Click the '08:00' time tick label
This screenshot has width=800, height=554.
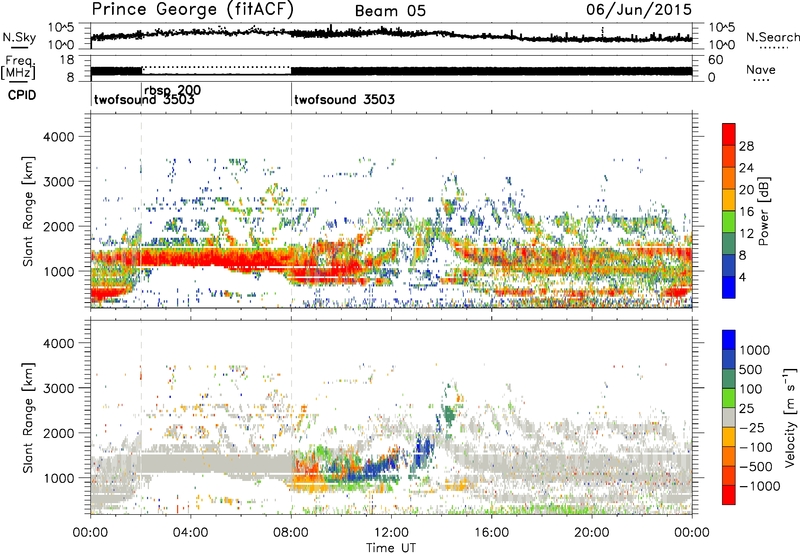[x=291, y=533]
